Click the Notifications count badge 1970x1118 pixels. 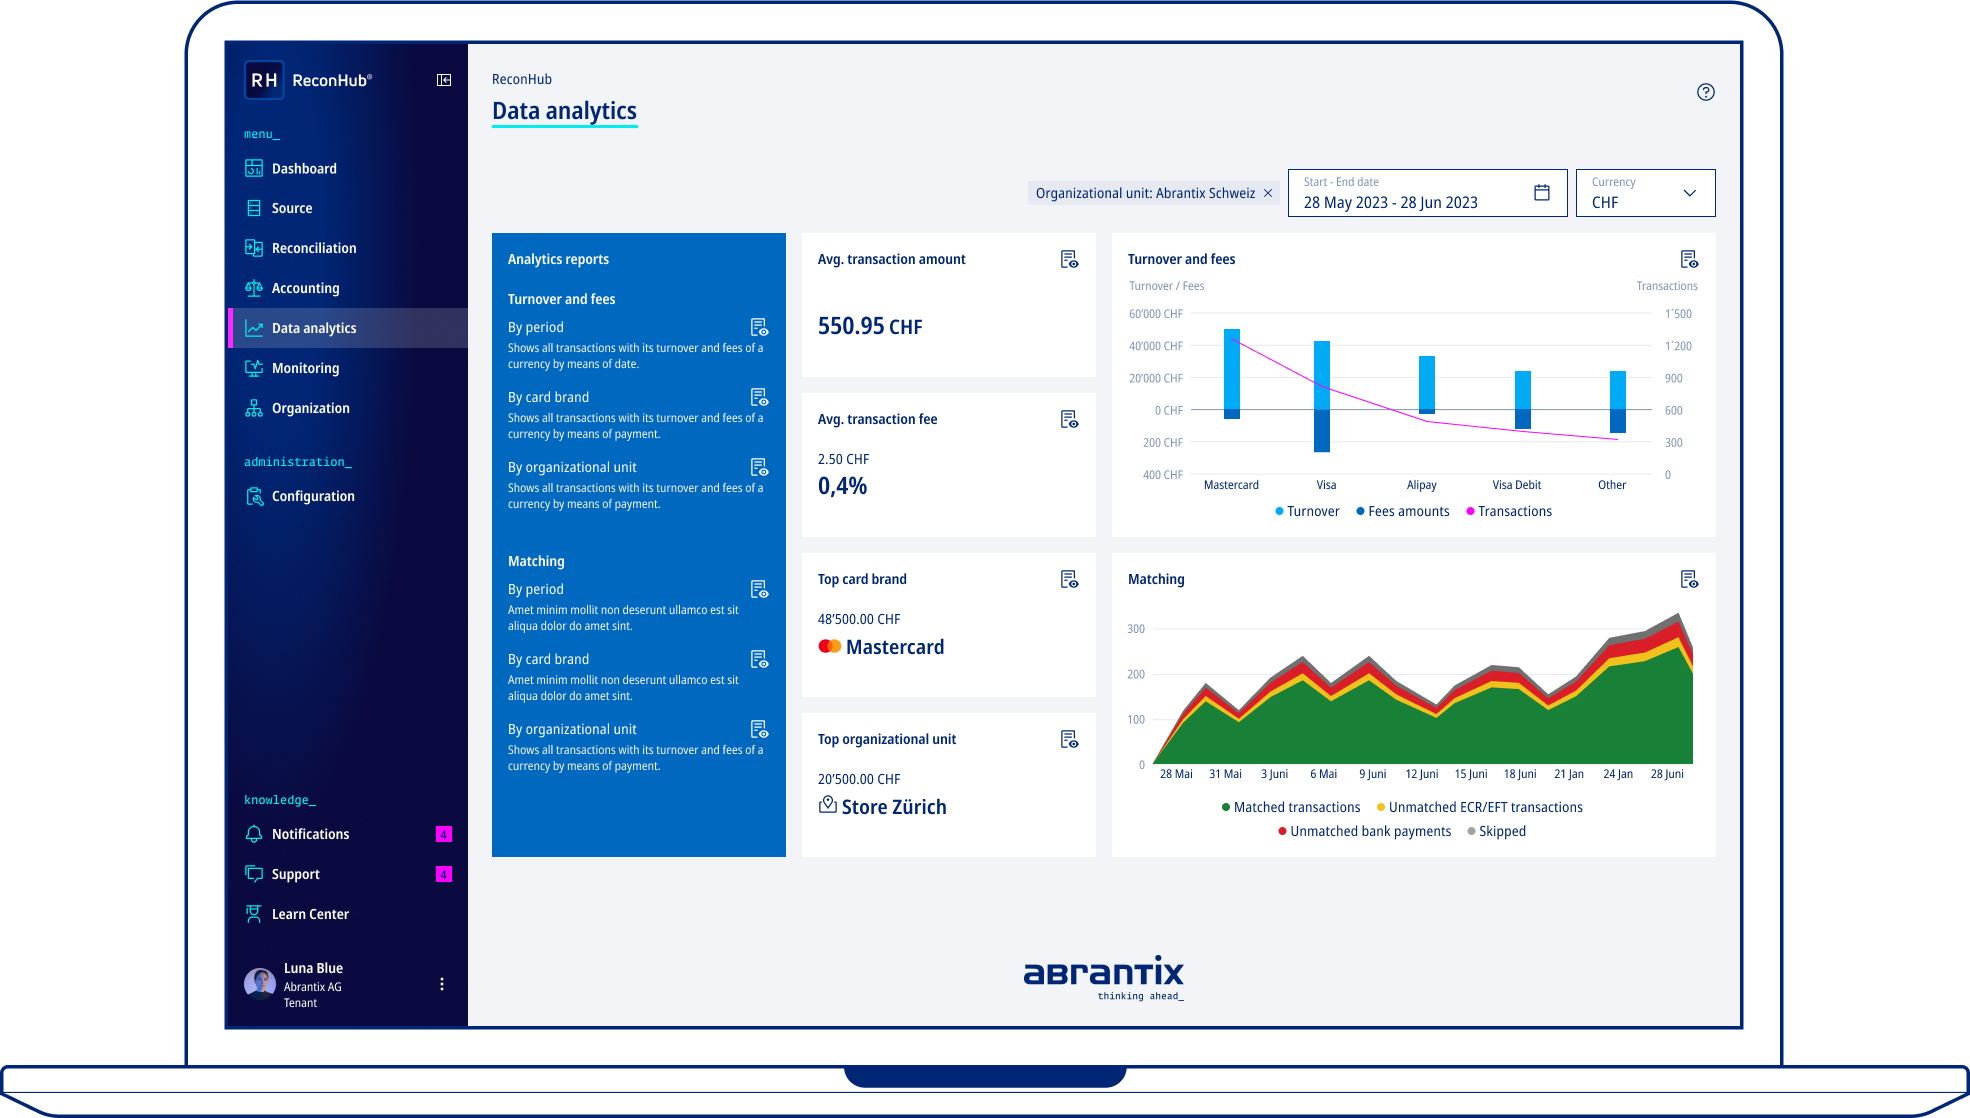[x=444, y=834]
